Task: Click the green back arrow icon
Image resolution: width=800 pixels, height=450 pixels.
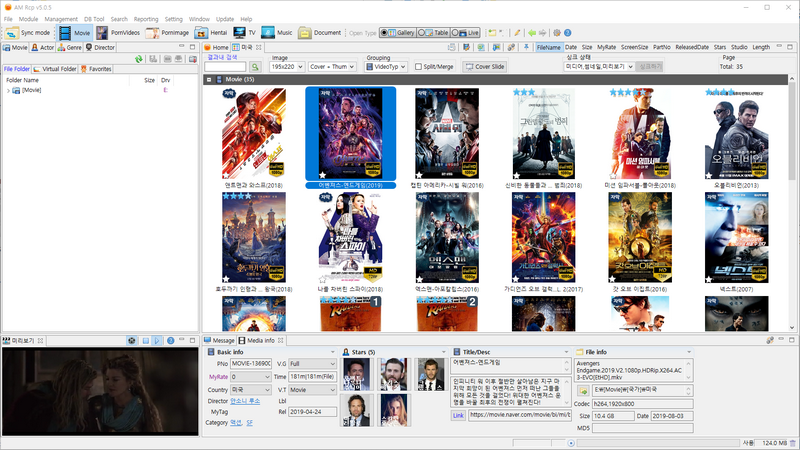Action: coord(532,33)
